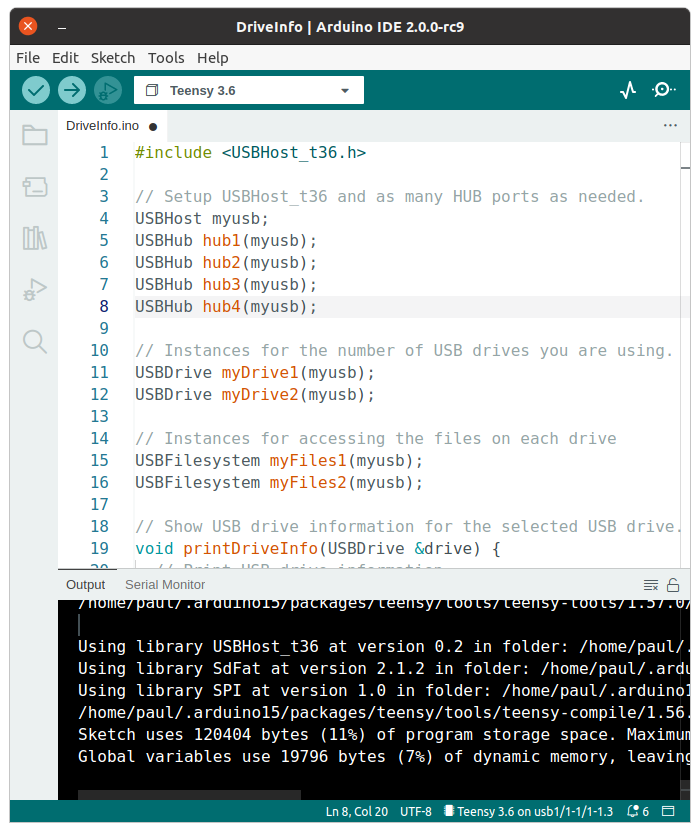The width and height of the screenshot is (700, 832).
Task: Switch to the Output tab
Action: (x=85, y=585)
